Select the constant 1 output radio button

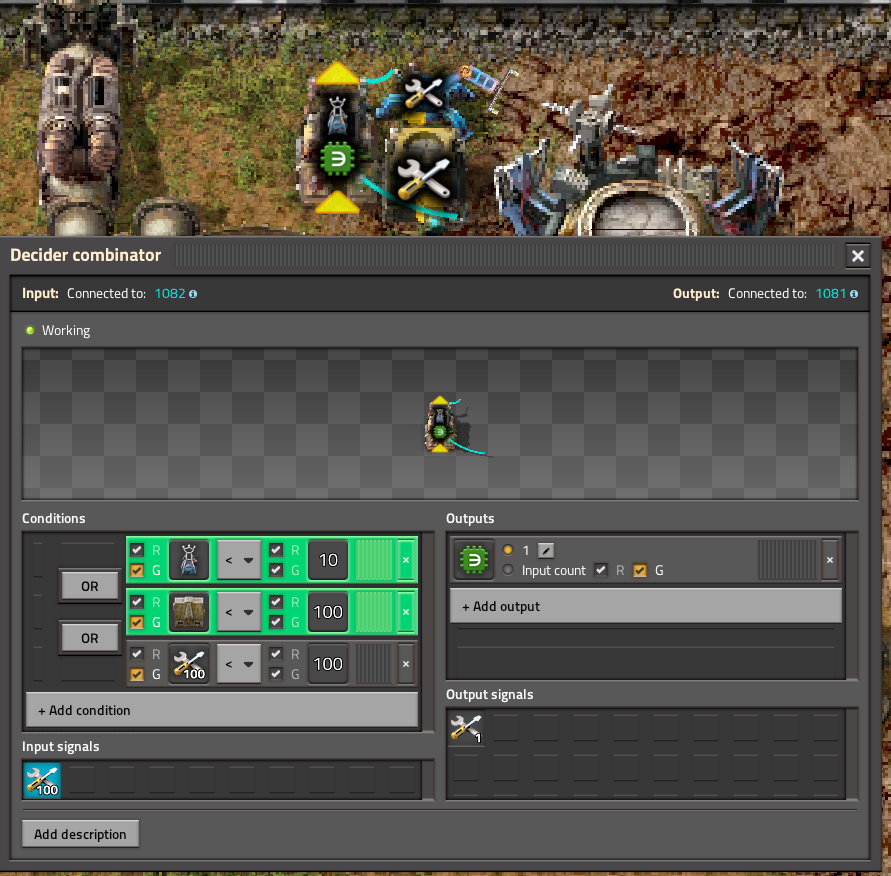[508, 549]
